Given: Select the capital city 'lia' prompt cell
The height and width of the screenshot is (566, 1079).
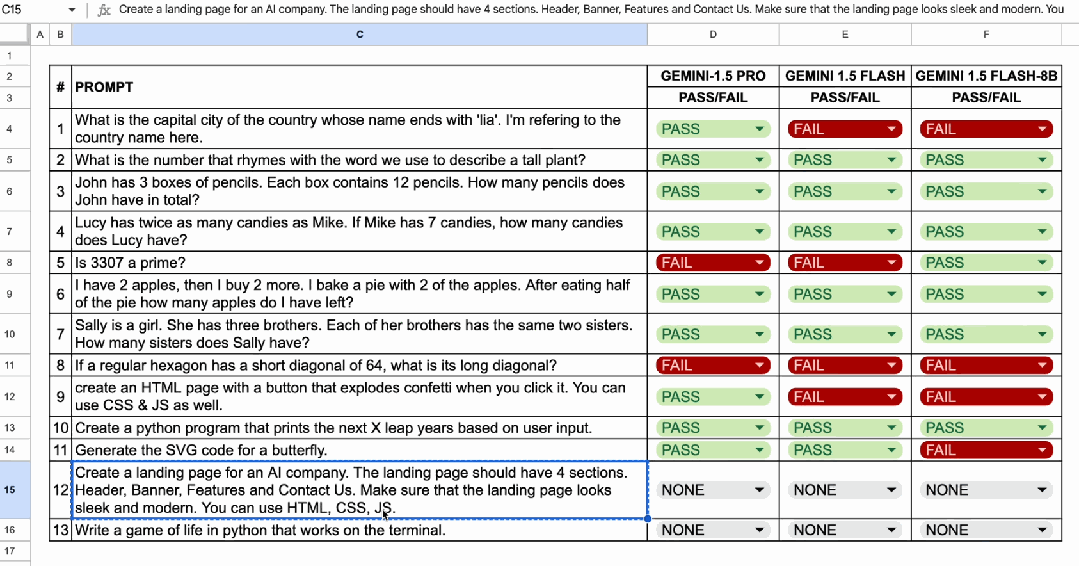Looking at the screenshot, I should pos(359,129).
